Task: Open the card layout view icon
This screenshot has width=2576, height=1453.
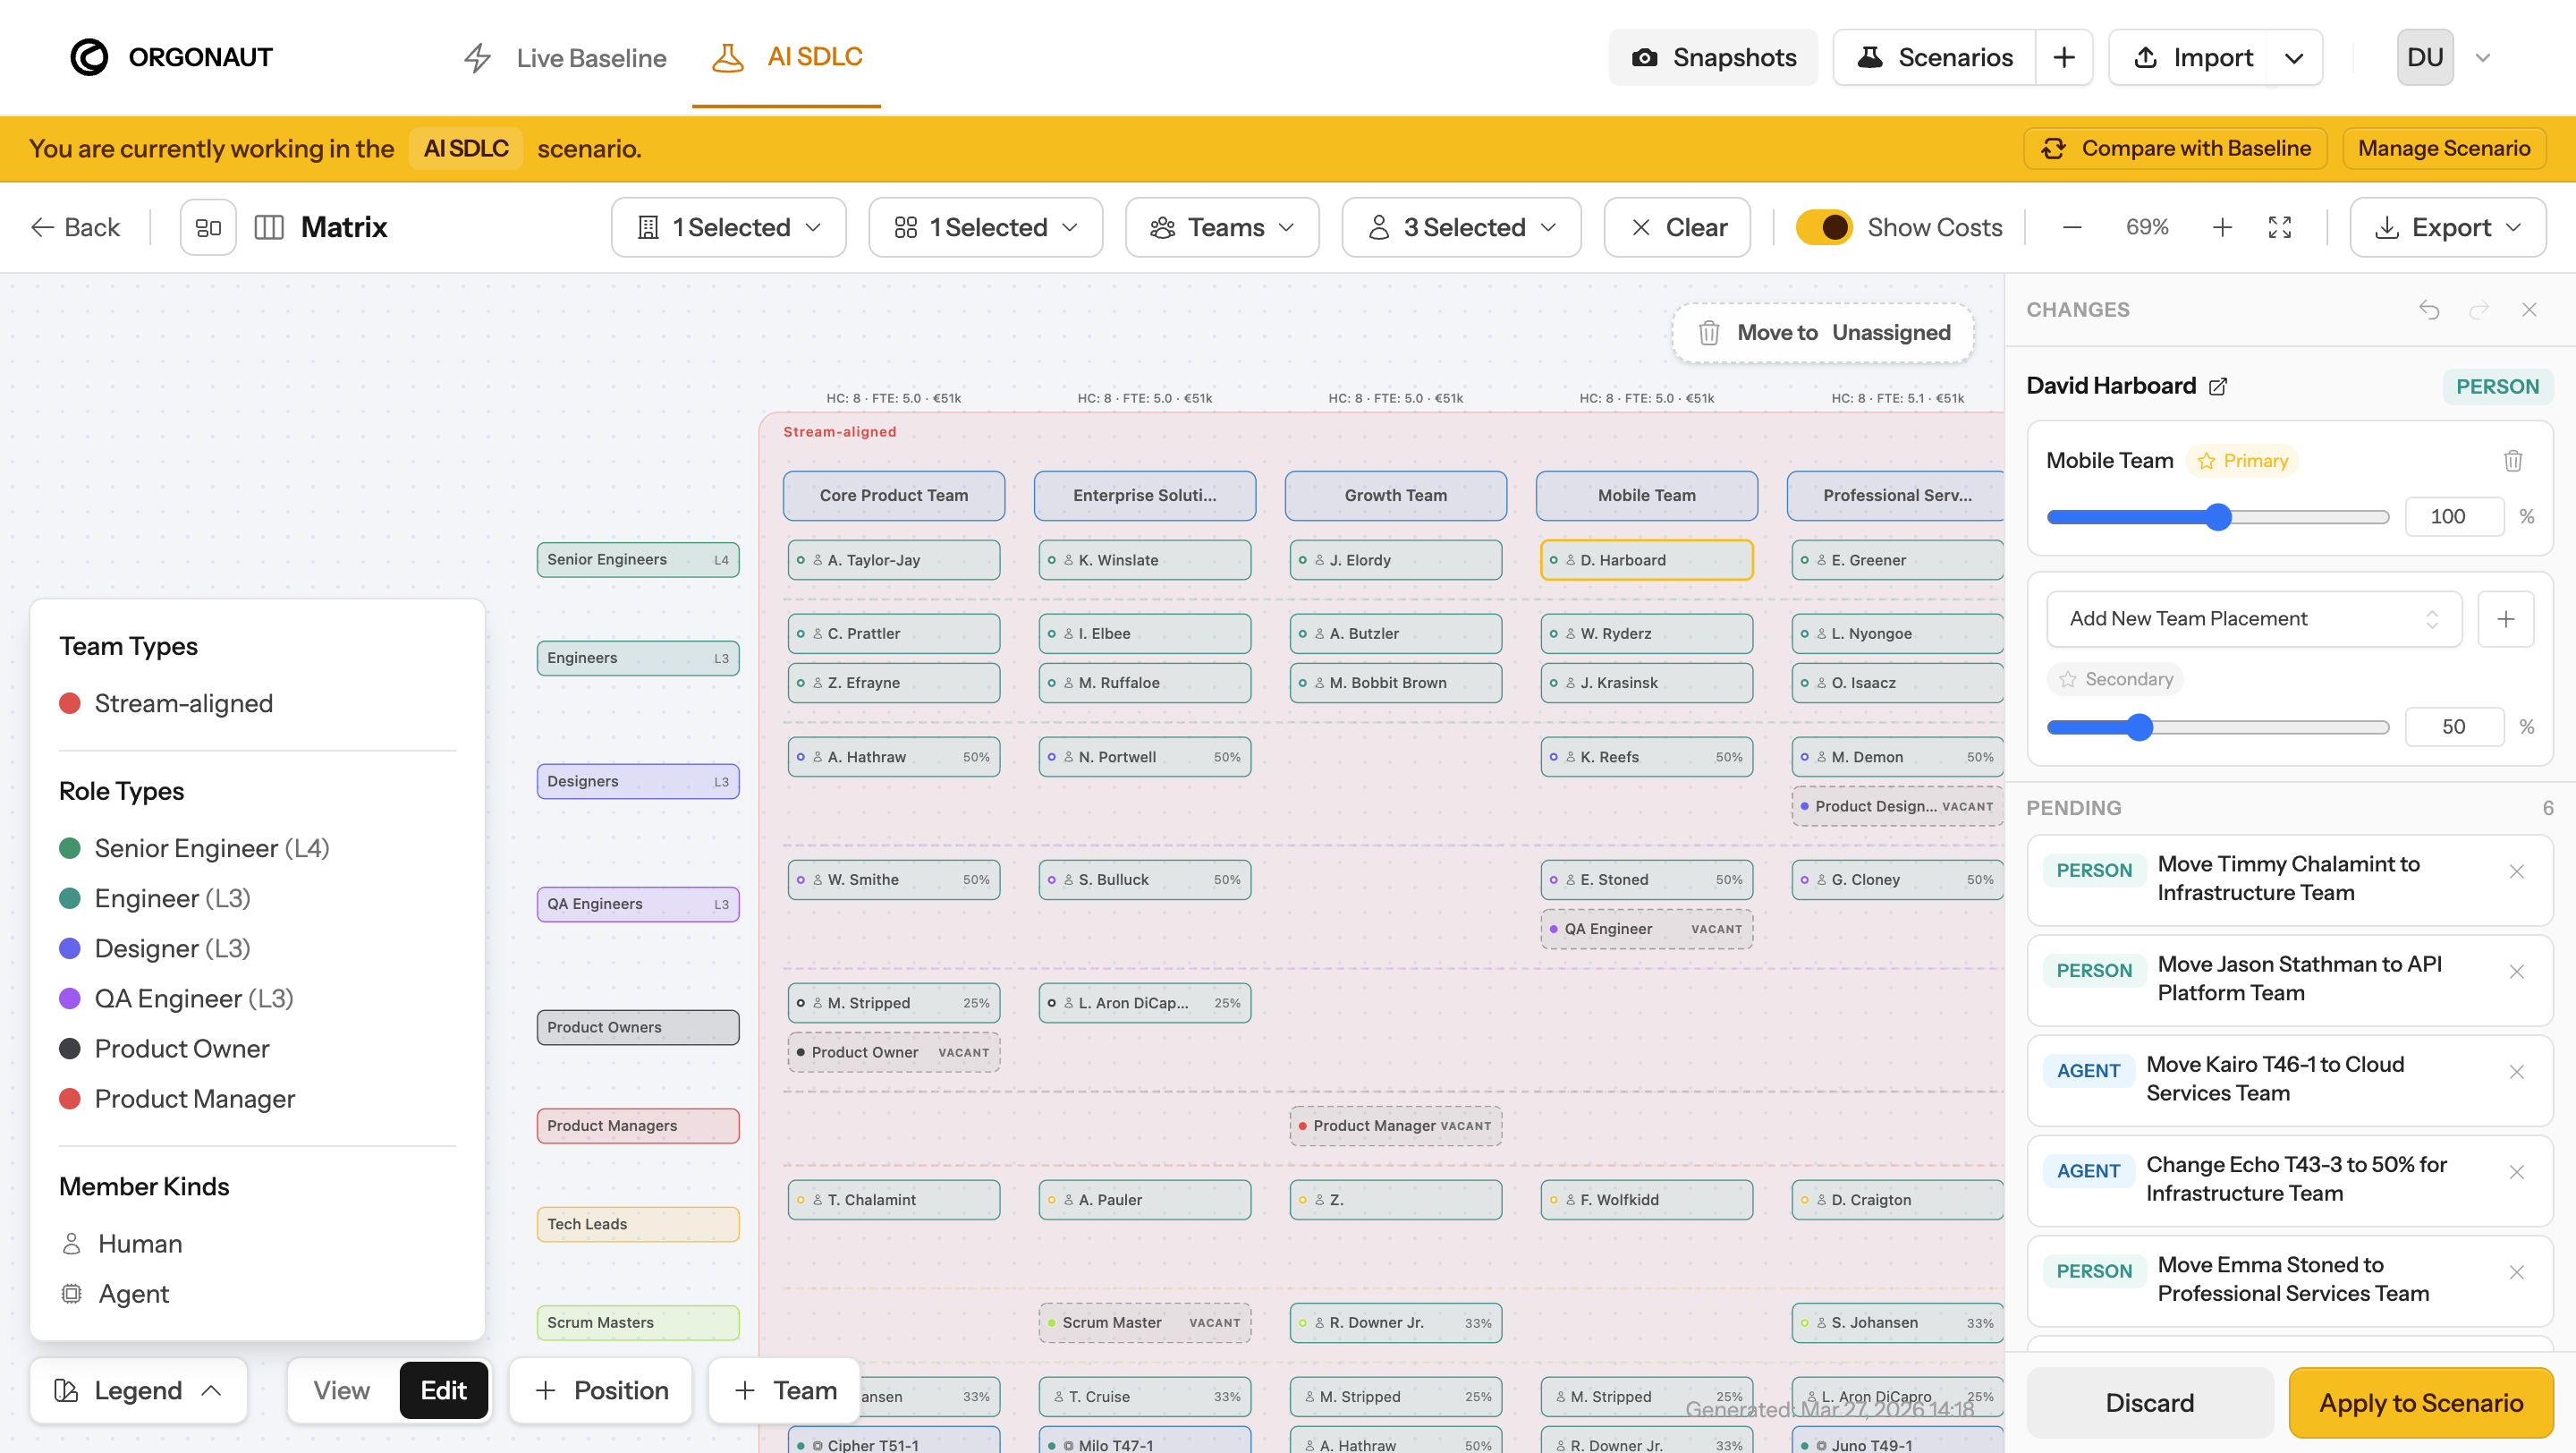Action: [x=208, y=228]
